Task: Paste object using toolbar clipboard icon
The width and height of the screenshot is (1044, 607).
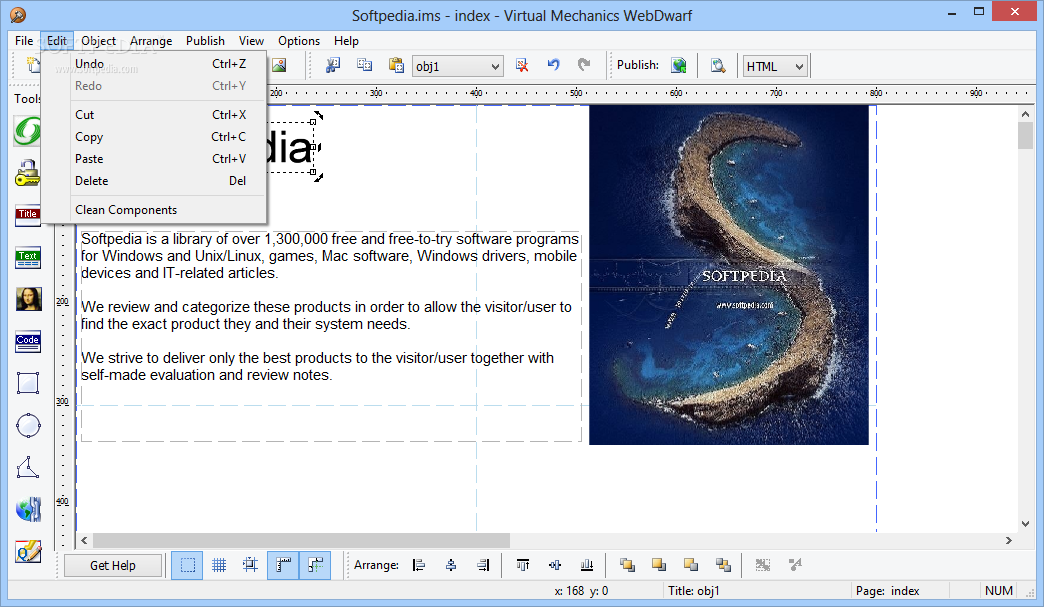Action: [396, 65]
